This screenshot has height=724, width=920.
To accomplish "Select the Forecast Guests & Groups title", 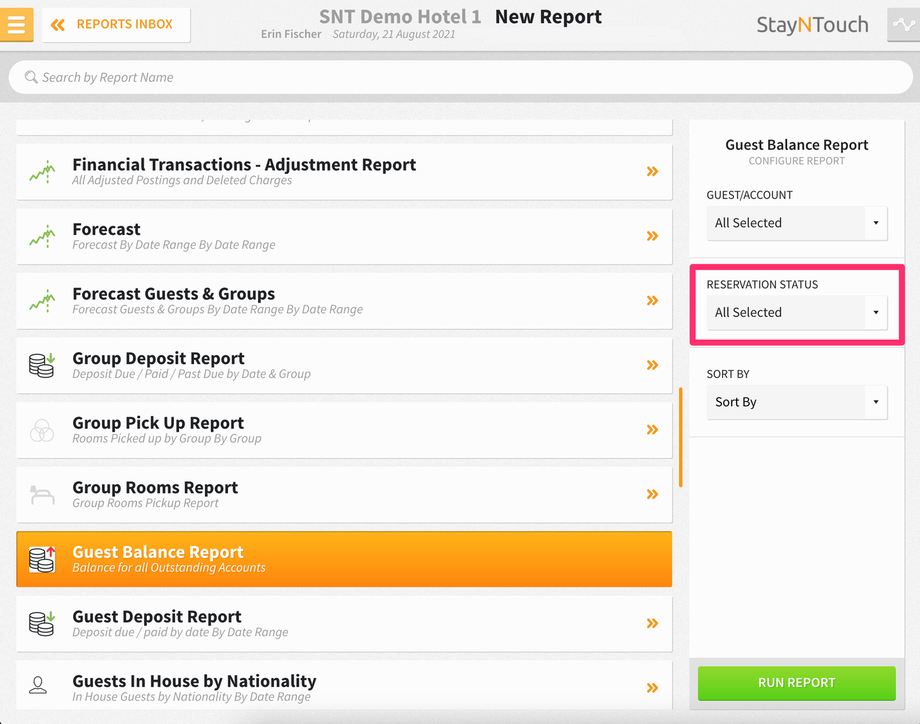I will point(174,293).
